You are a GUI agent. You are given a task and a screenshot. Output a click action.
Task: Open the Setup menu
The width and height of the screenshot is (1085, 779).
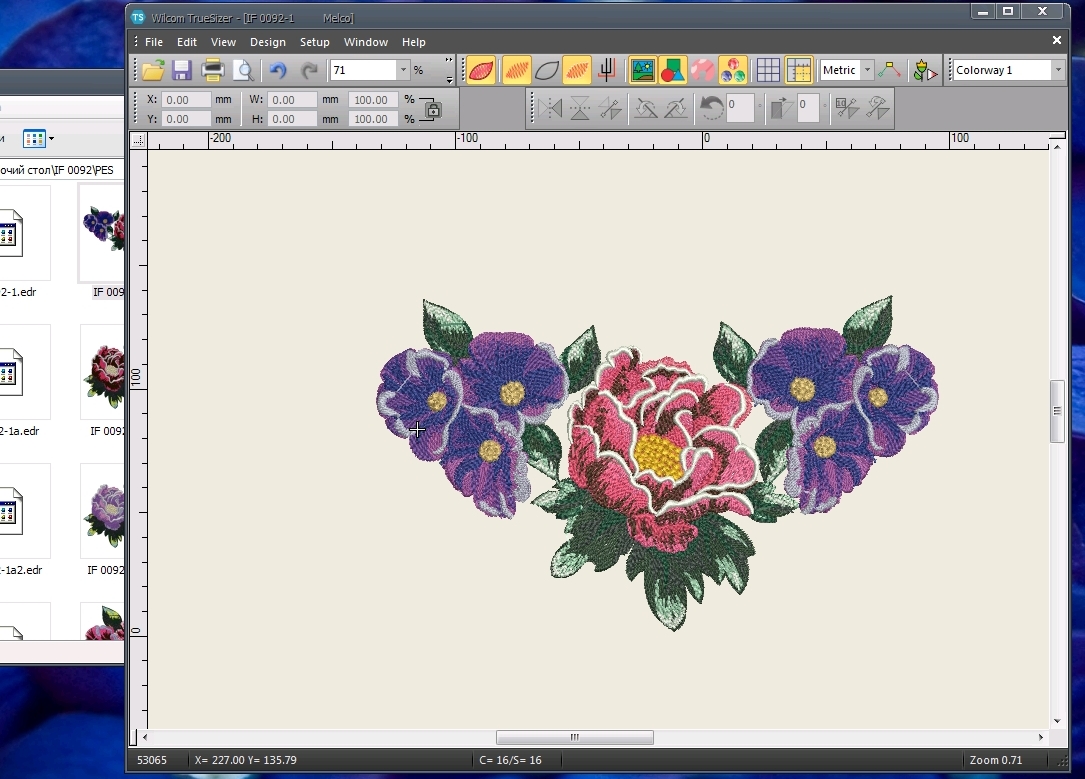click(x=314, y=42)
